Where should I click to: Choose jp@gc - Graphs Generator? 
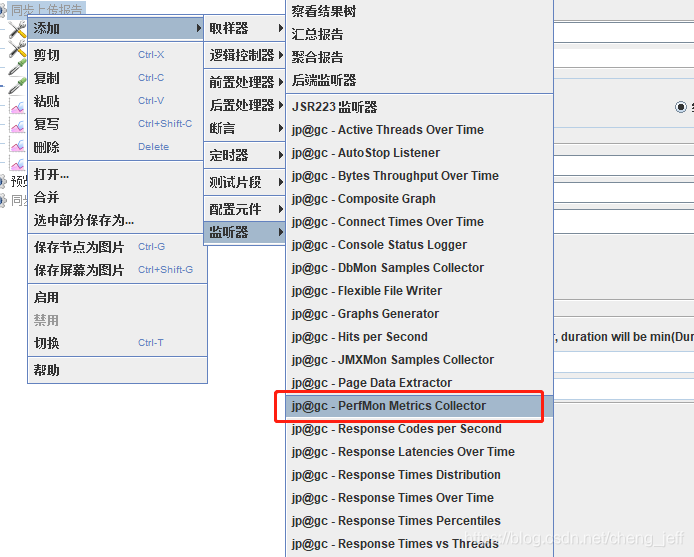420,314
